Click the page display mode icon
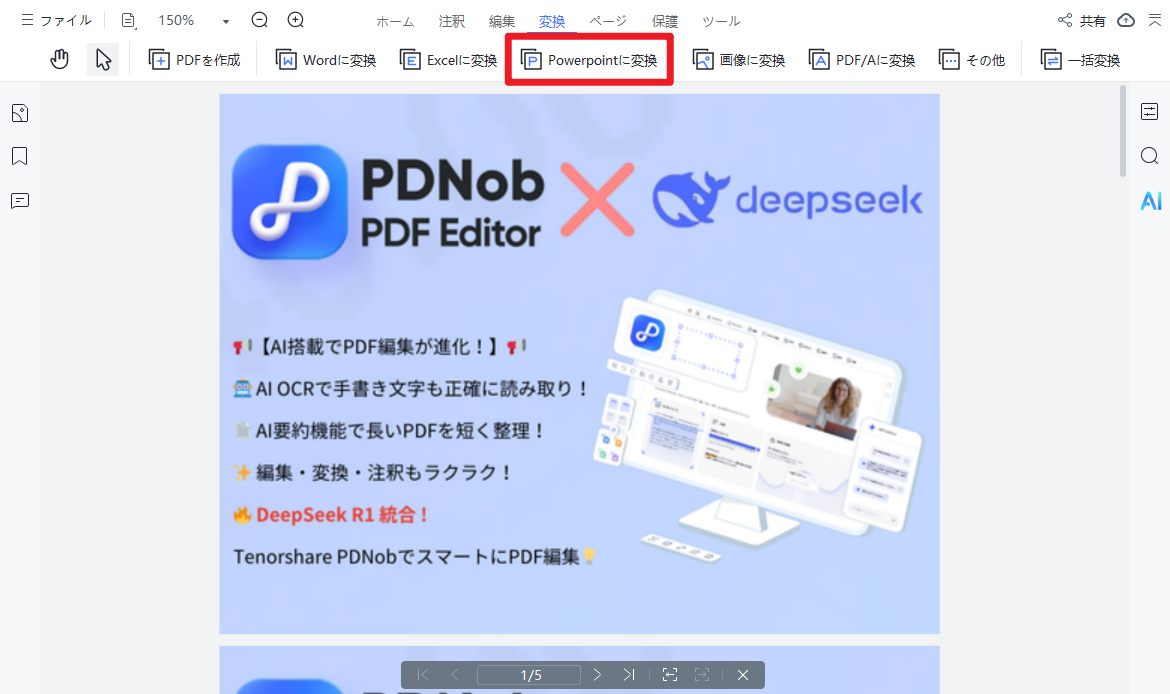The height and width of the screenshot is (694, 1170). (128, 21)
